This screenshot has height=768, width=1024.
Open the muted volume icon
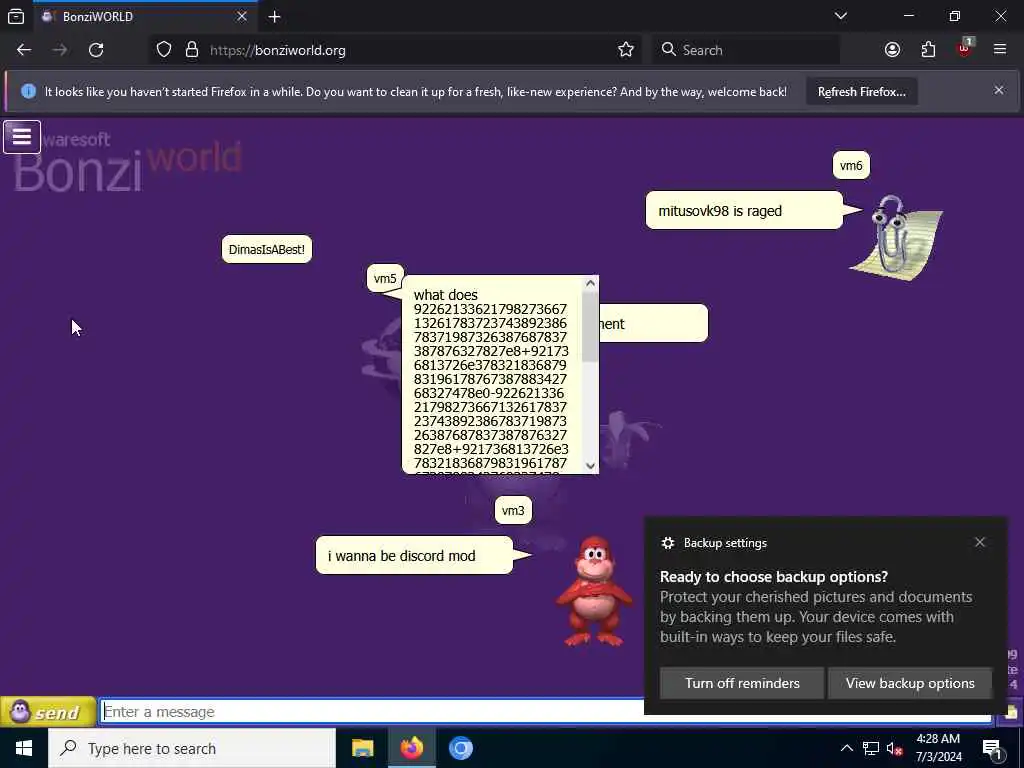tap(895, 748)
